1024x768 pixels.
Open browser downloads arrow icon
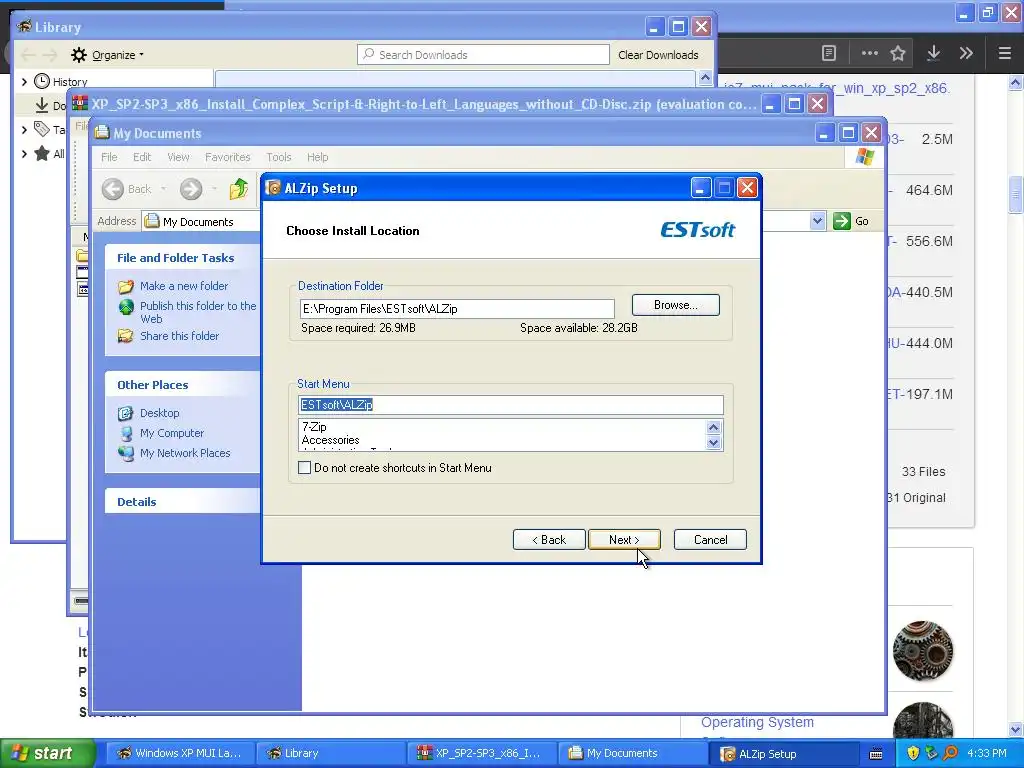pyautogui.click(x=933, y=53)
